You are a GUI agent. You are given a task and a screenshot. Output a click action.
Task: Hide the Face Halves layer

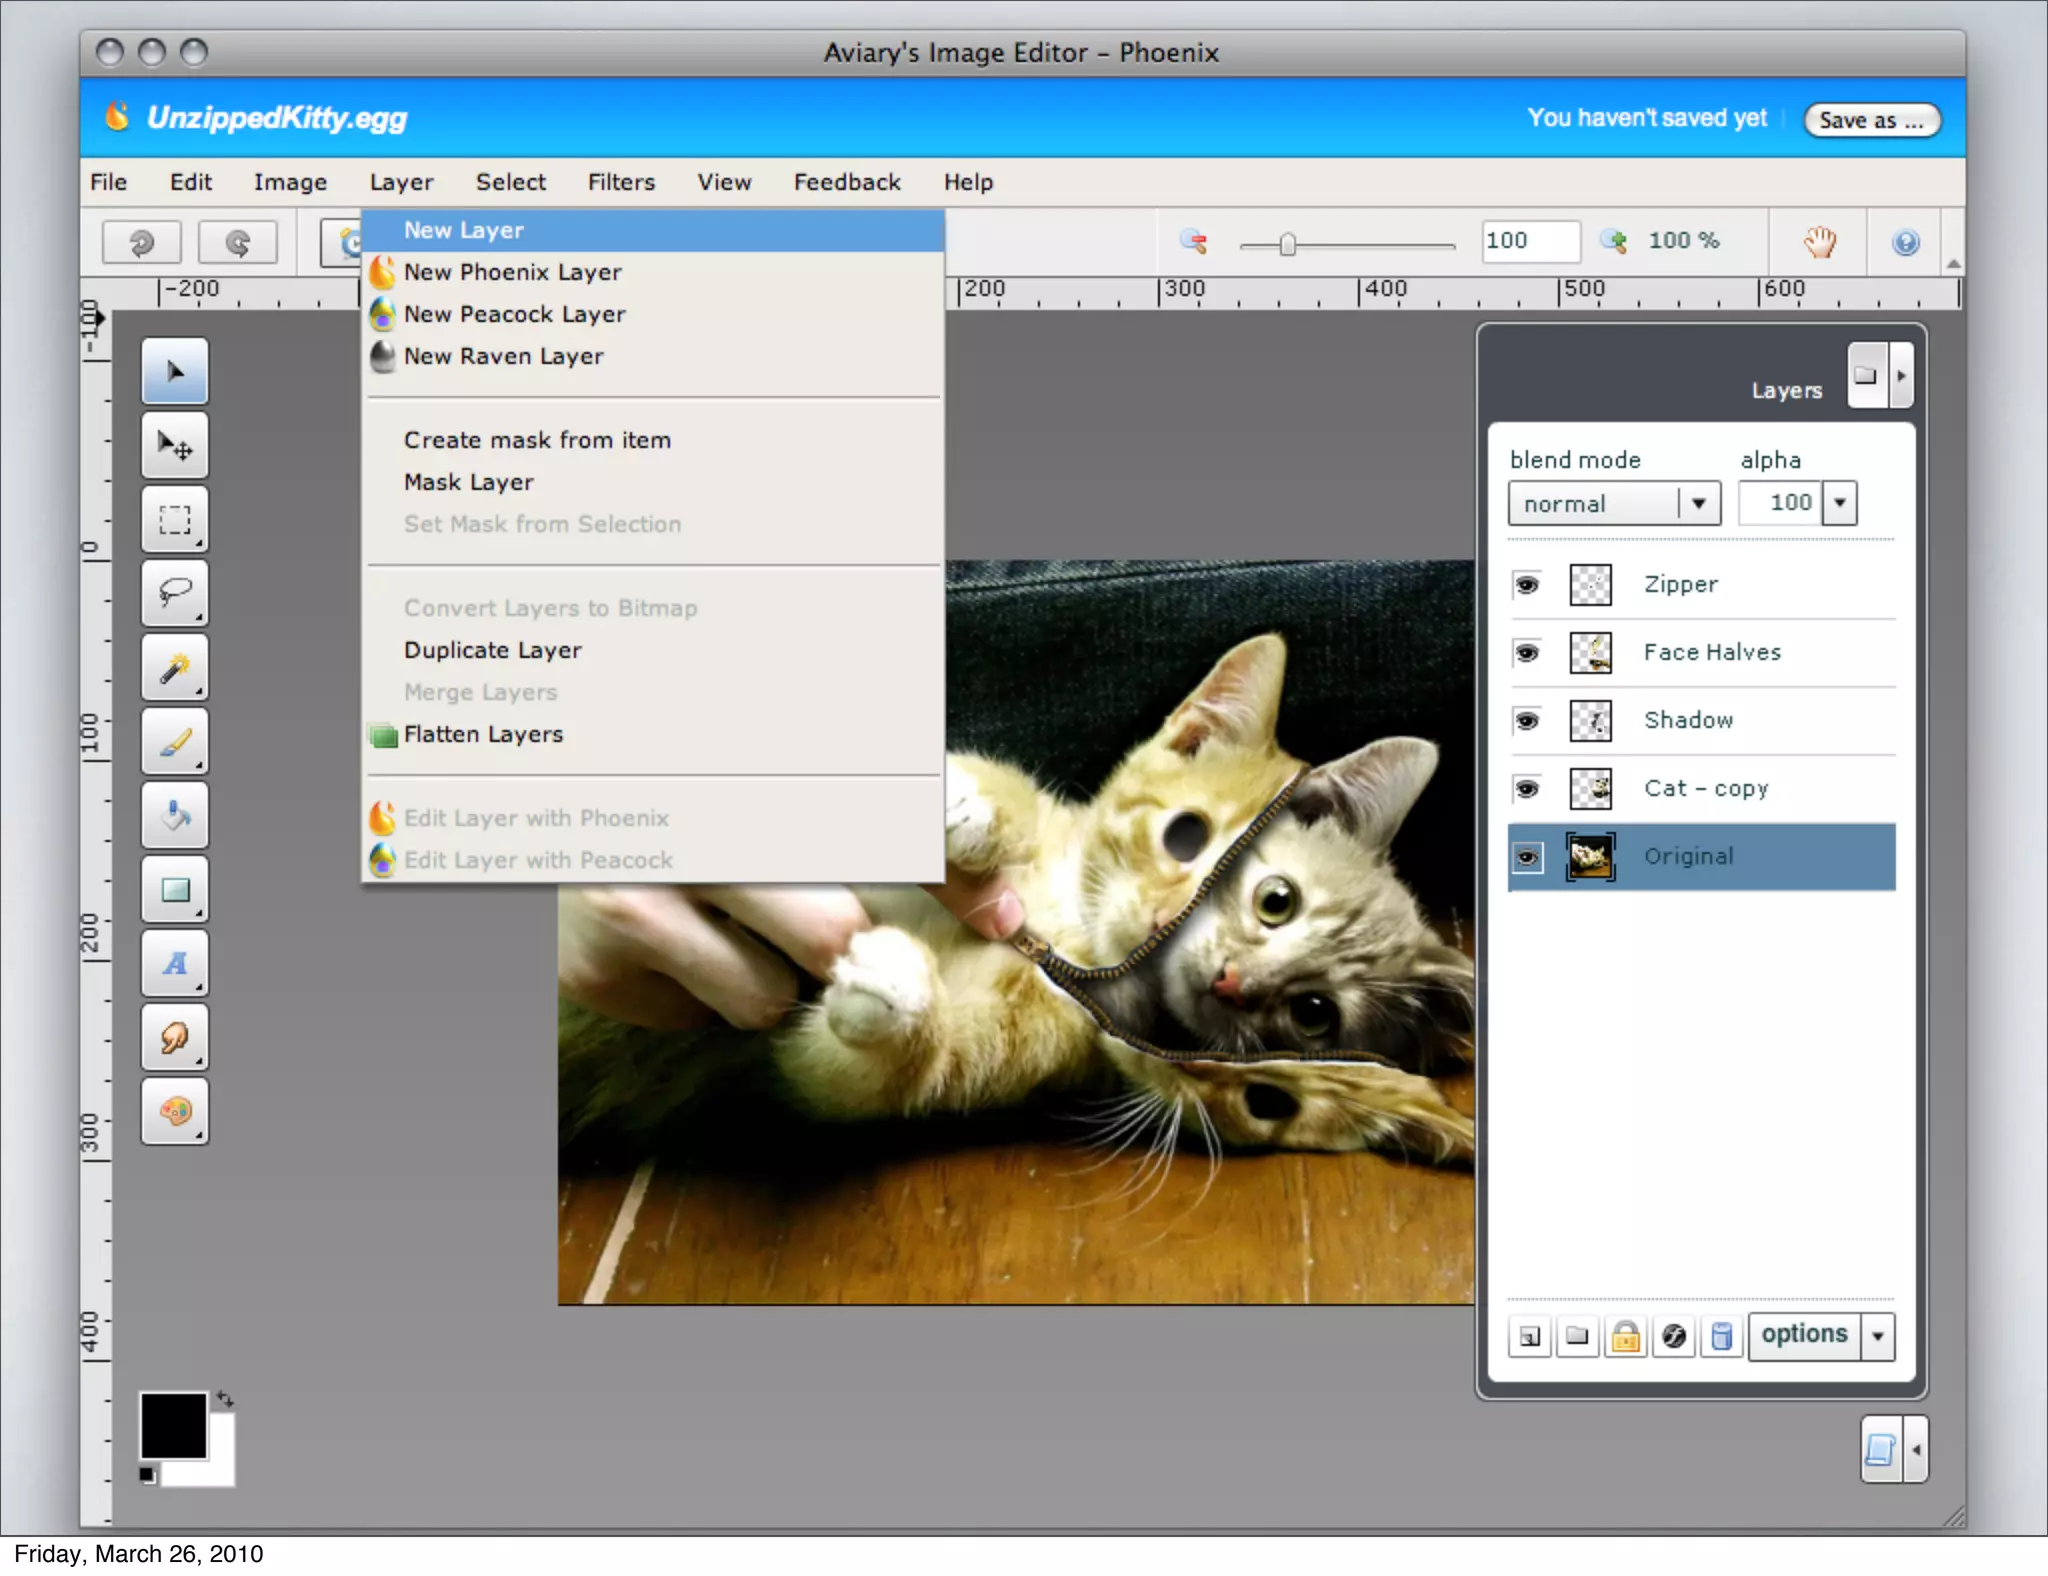pyautogui.click(x=1527, y=652)
